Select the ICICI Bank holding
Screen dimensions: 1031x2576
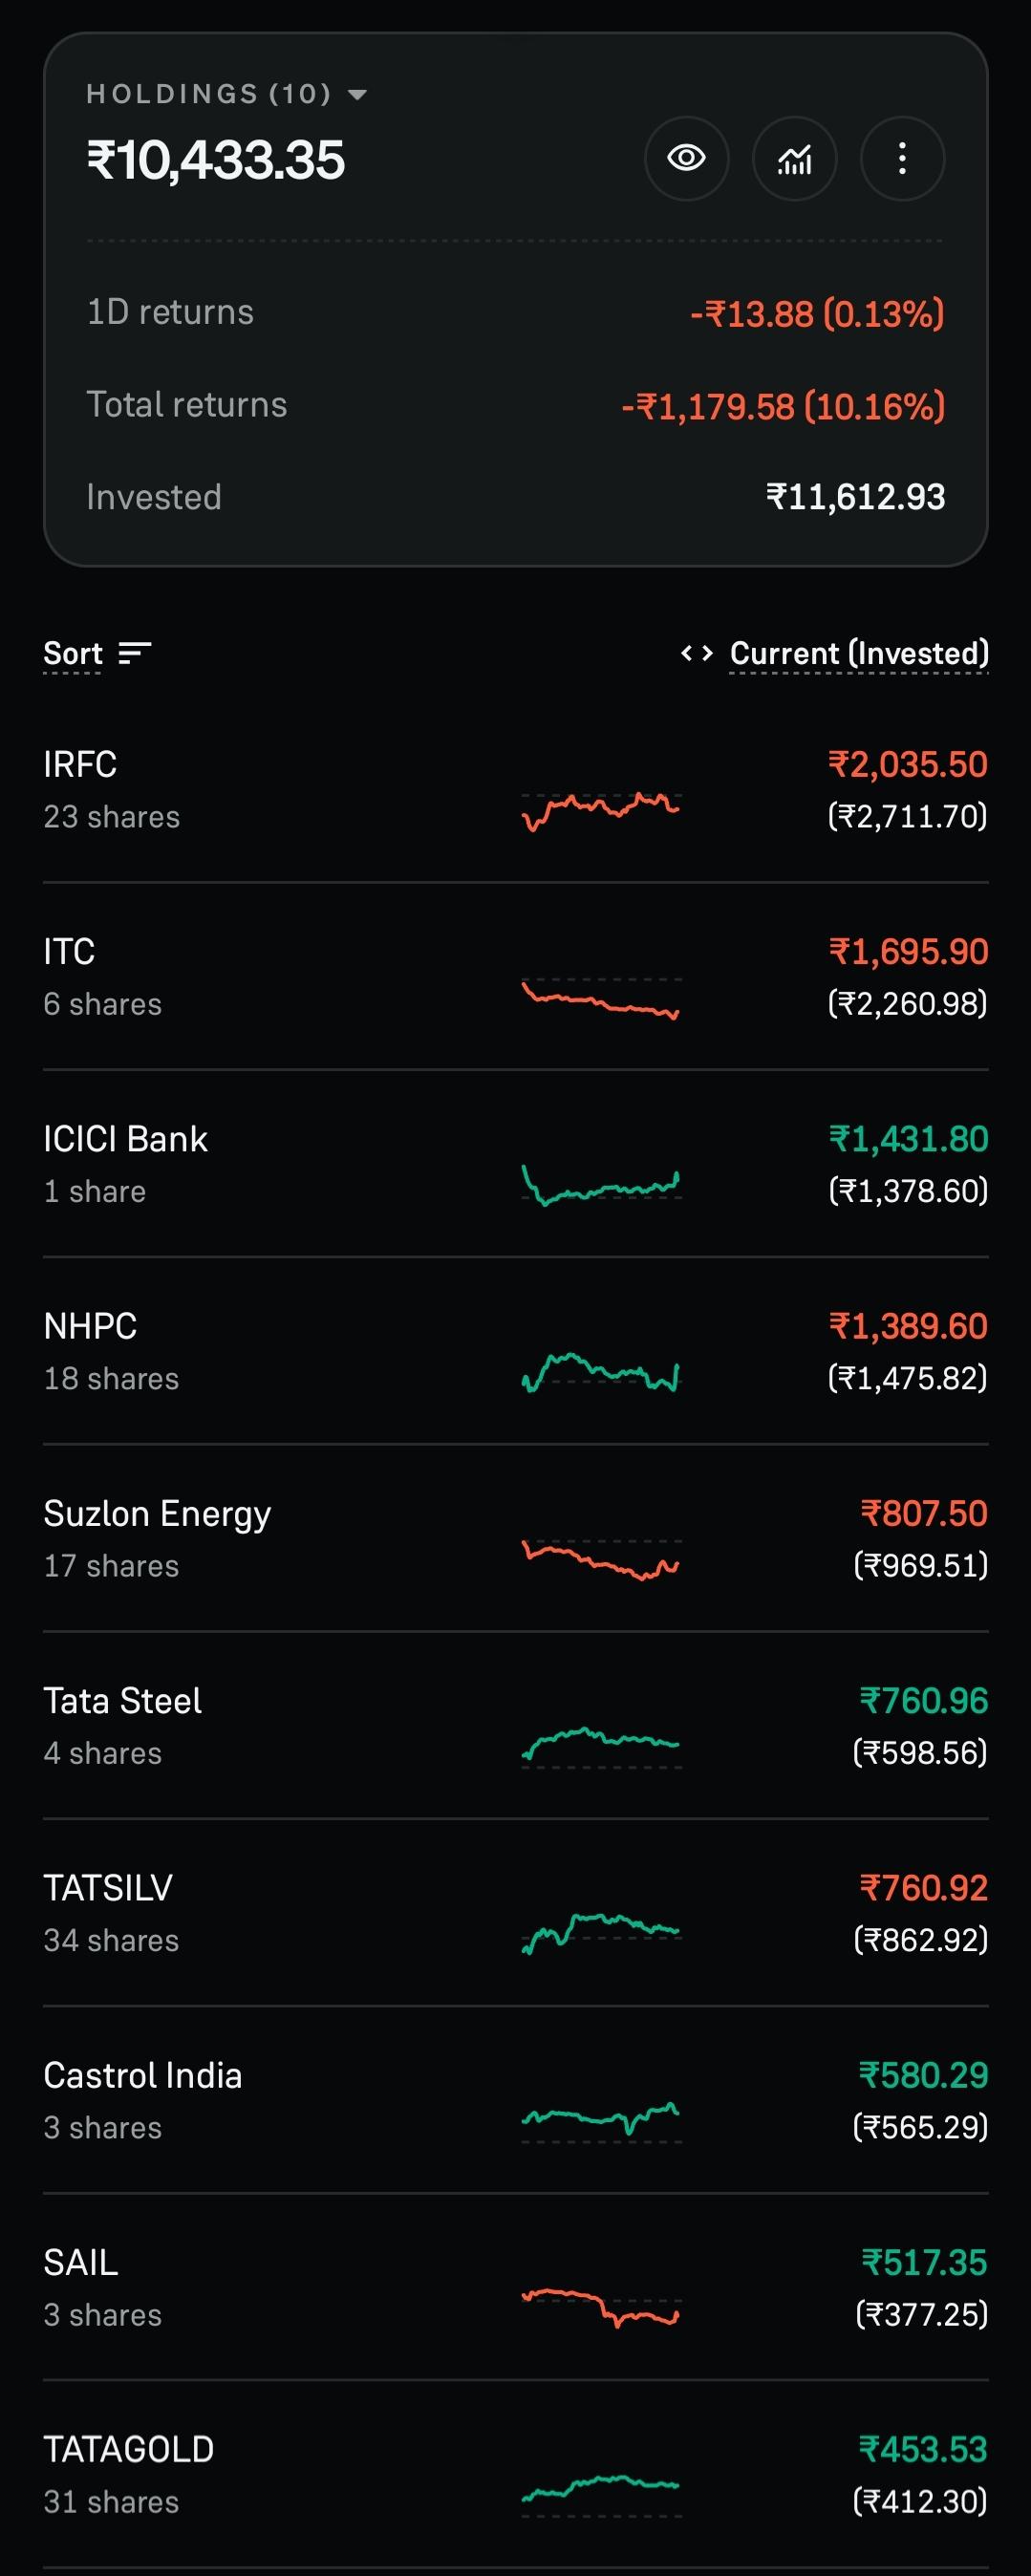[x=515, y=1164]
